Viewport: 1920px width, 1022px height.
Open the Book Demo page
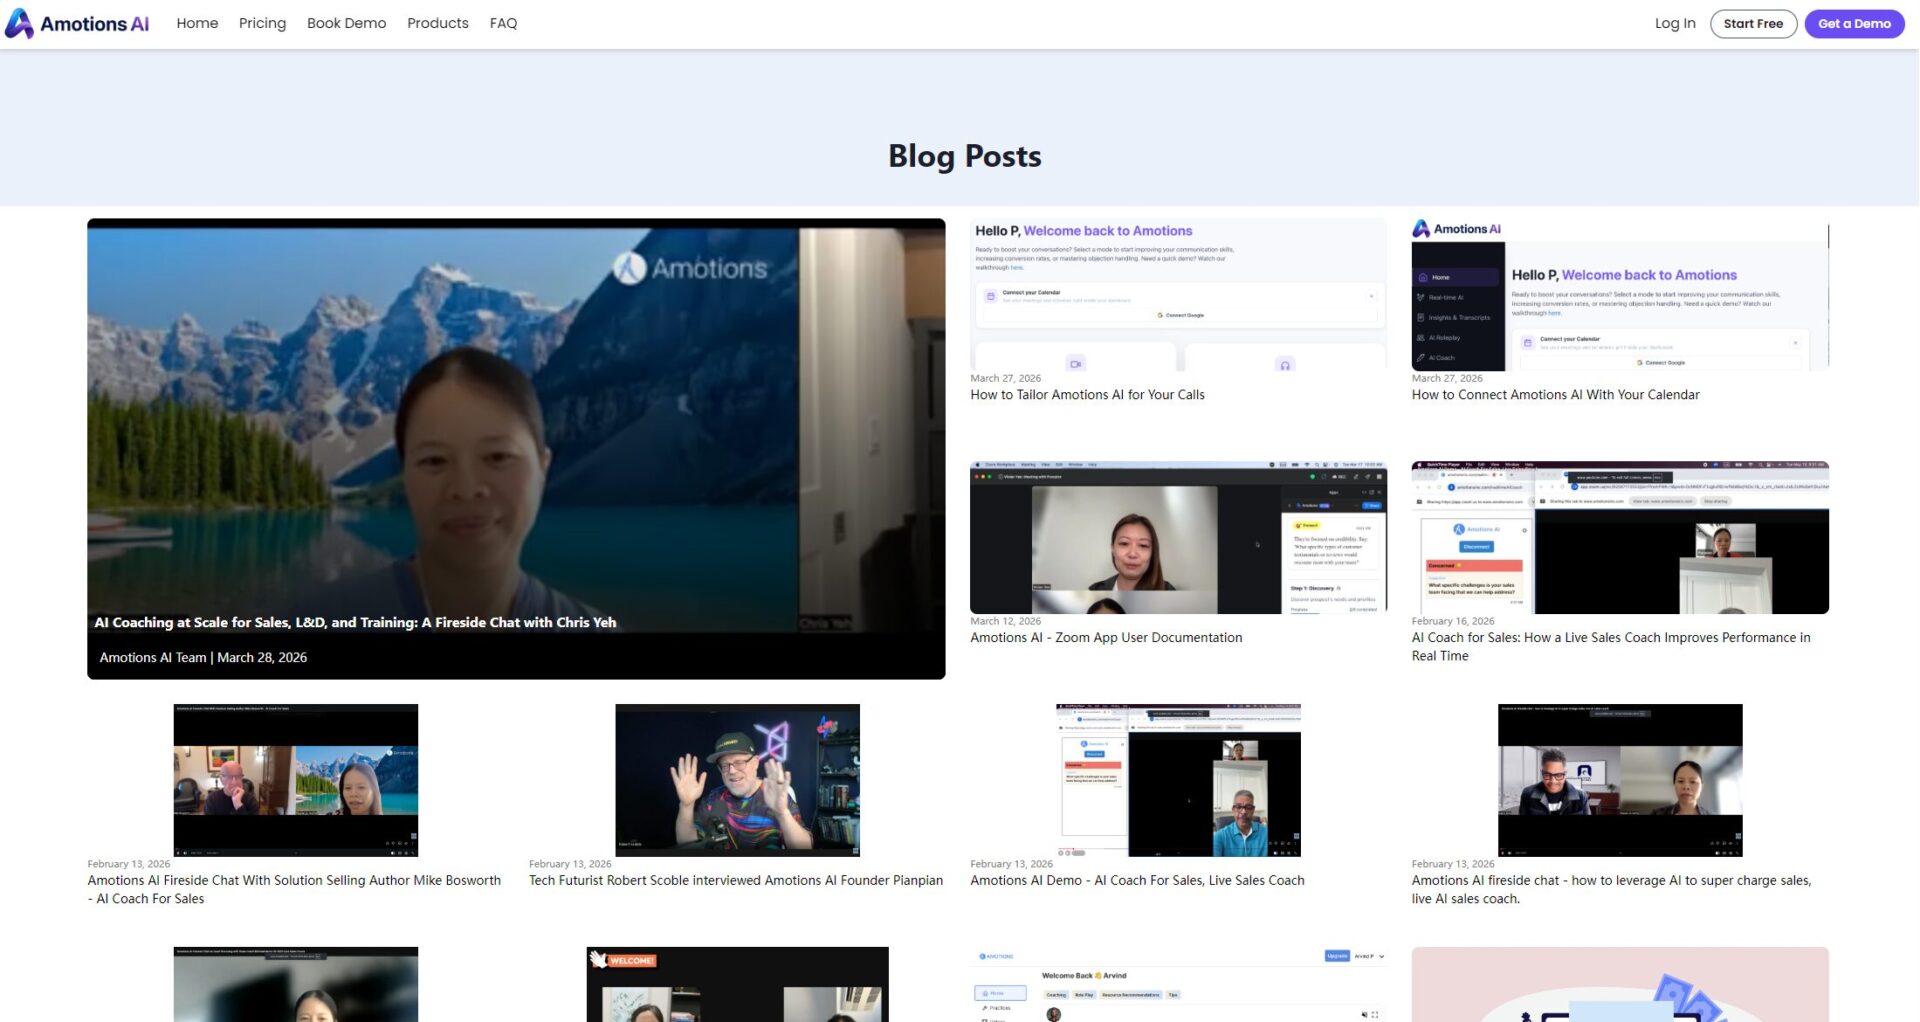coord(346,23)
